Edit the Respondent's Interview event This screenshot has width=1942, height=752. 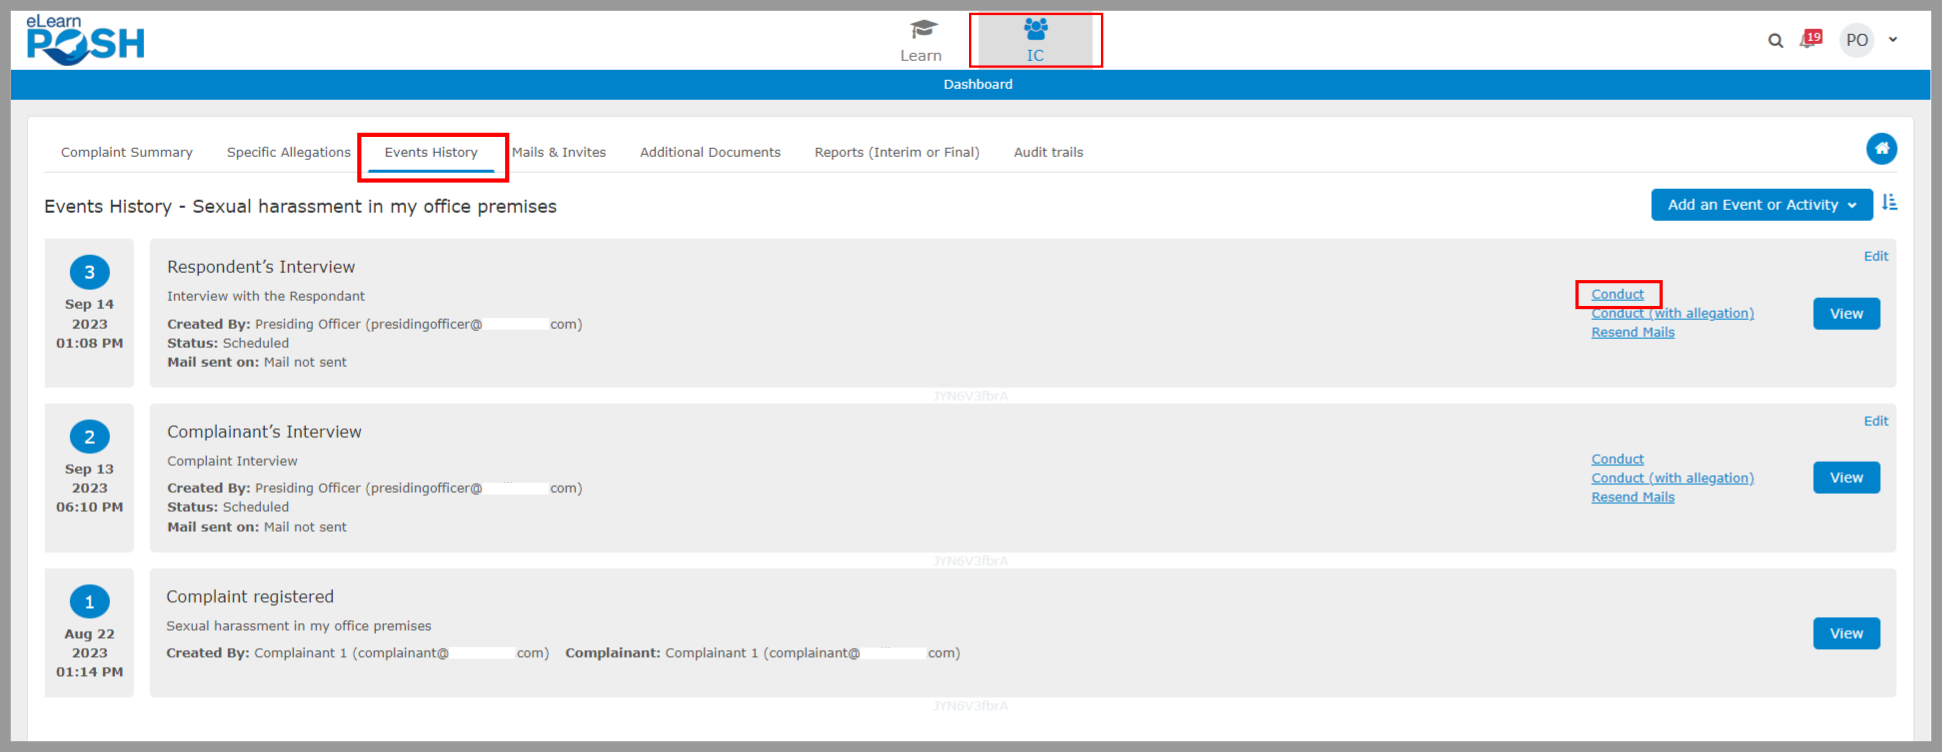[x=1875, y=256]
